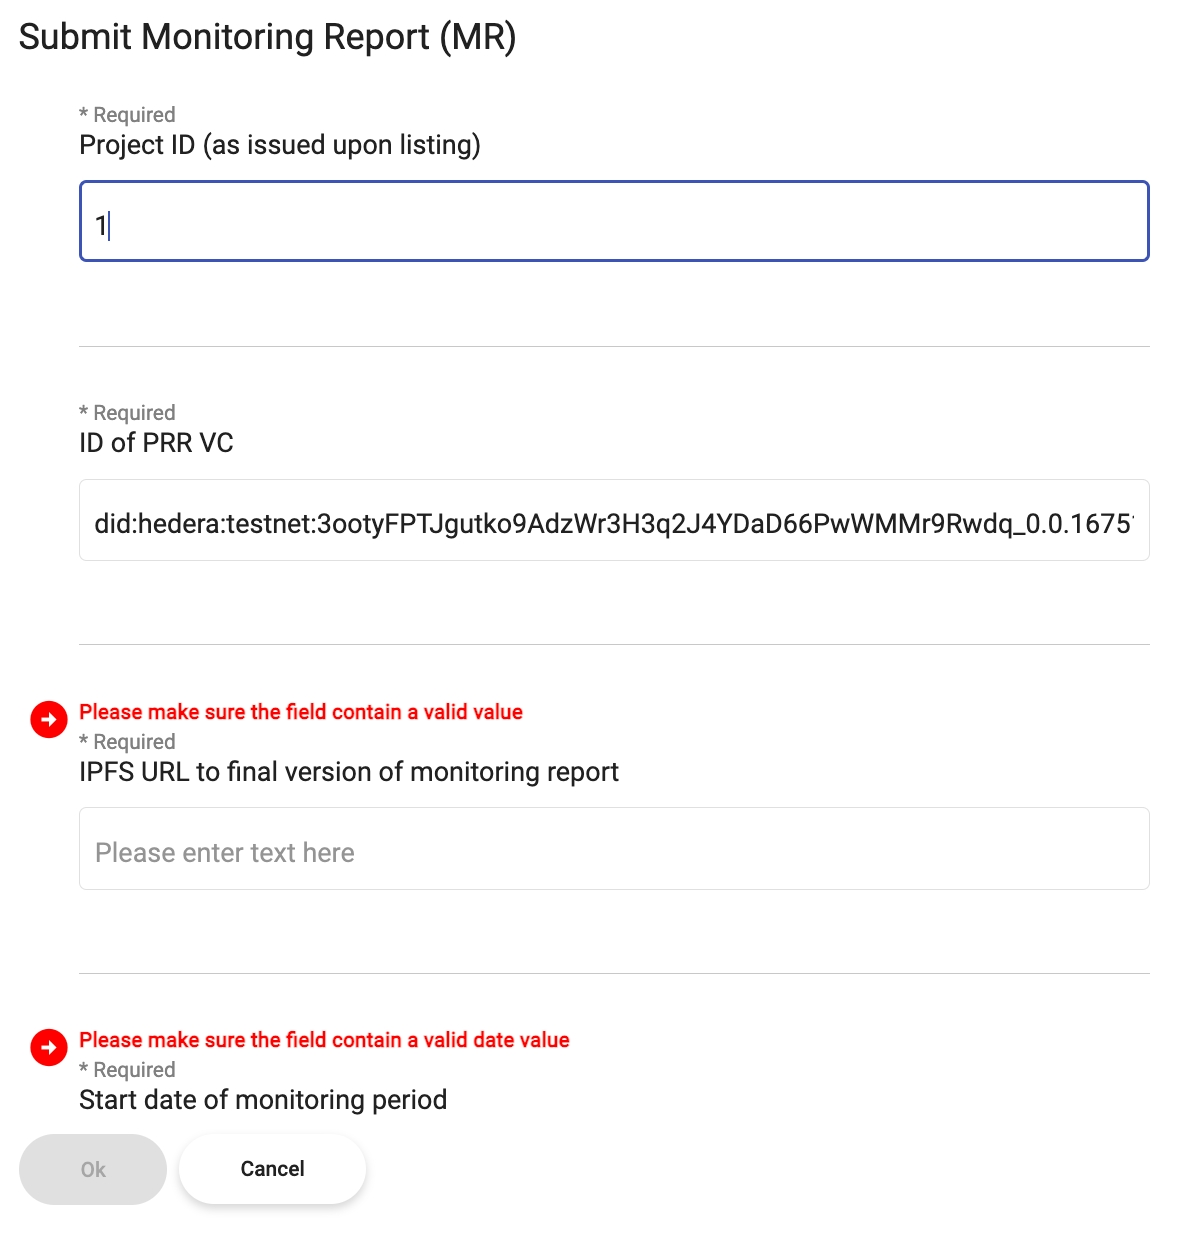Select the IPFS URL monitoring report label
Screen dimensions: 1198x1234
click(x=349, y=772)
